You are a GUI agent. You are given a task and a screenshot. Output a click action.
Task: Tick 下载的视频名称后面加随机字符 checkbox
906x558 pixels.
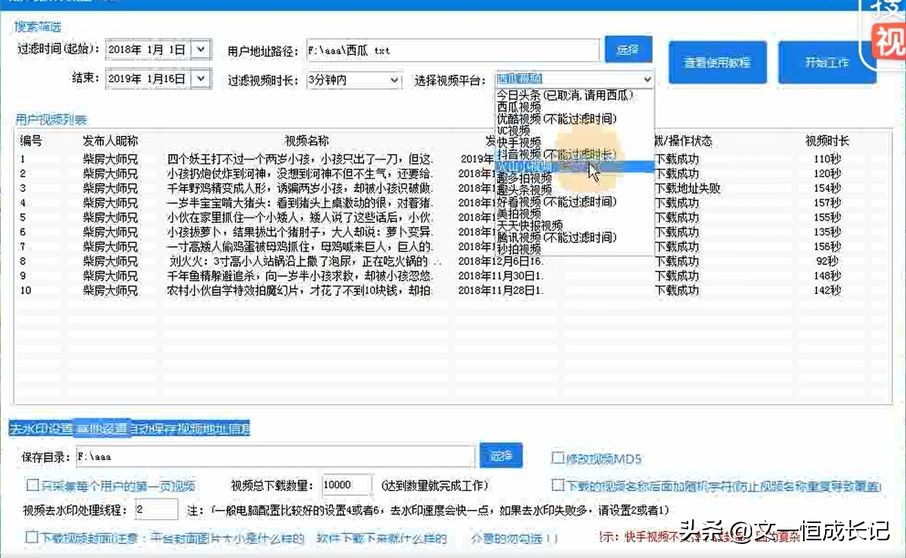558,485
